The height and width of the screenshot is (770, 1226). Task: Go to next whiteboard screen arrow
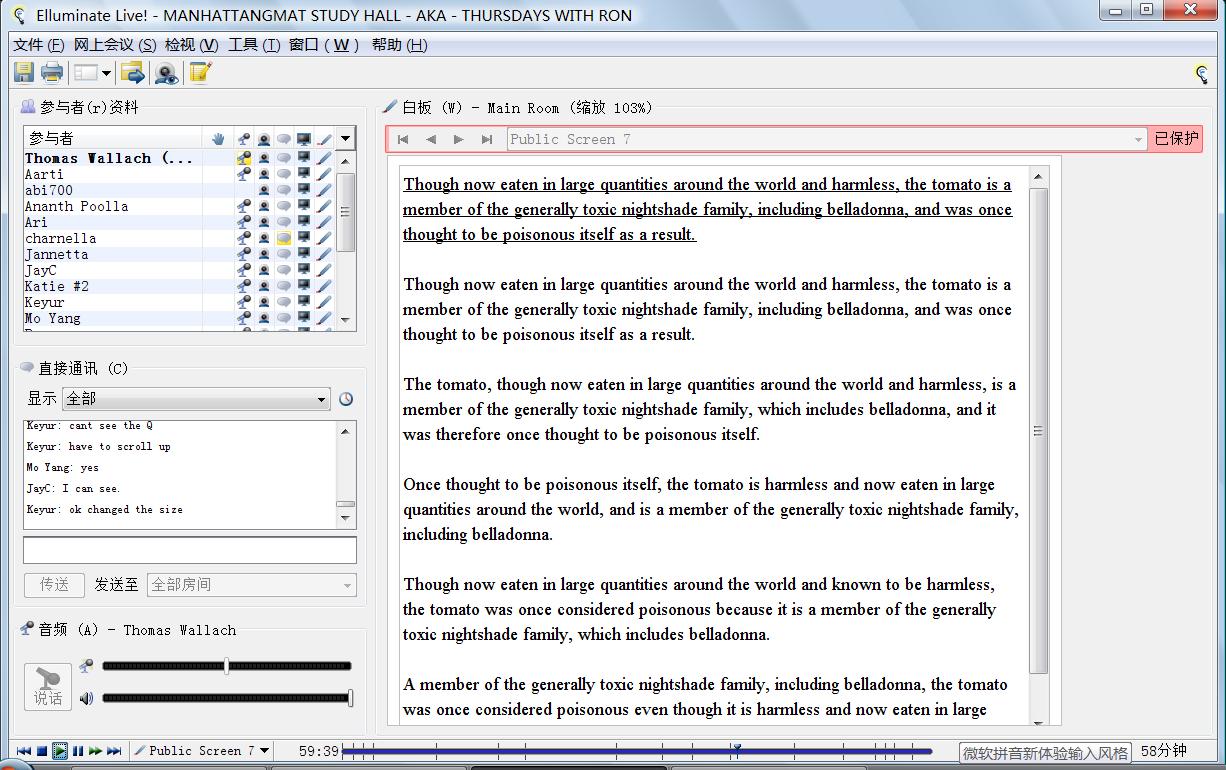click(459, 139)
